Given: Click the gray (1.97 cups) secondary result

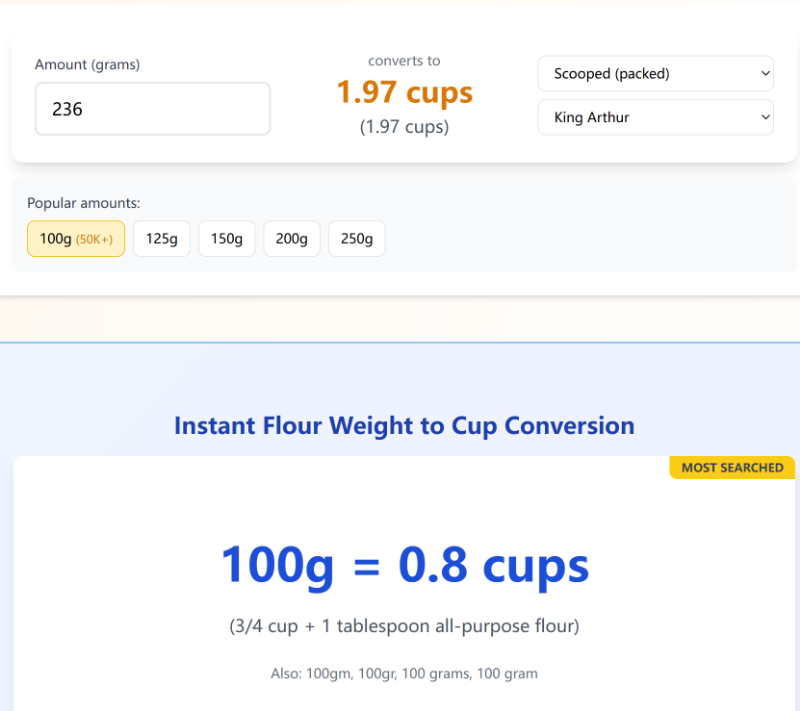Looking at the screenshot, I should coord(404,127).
